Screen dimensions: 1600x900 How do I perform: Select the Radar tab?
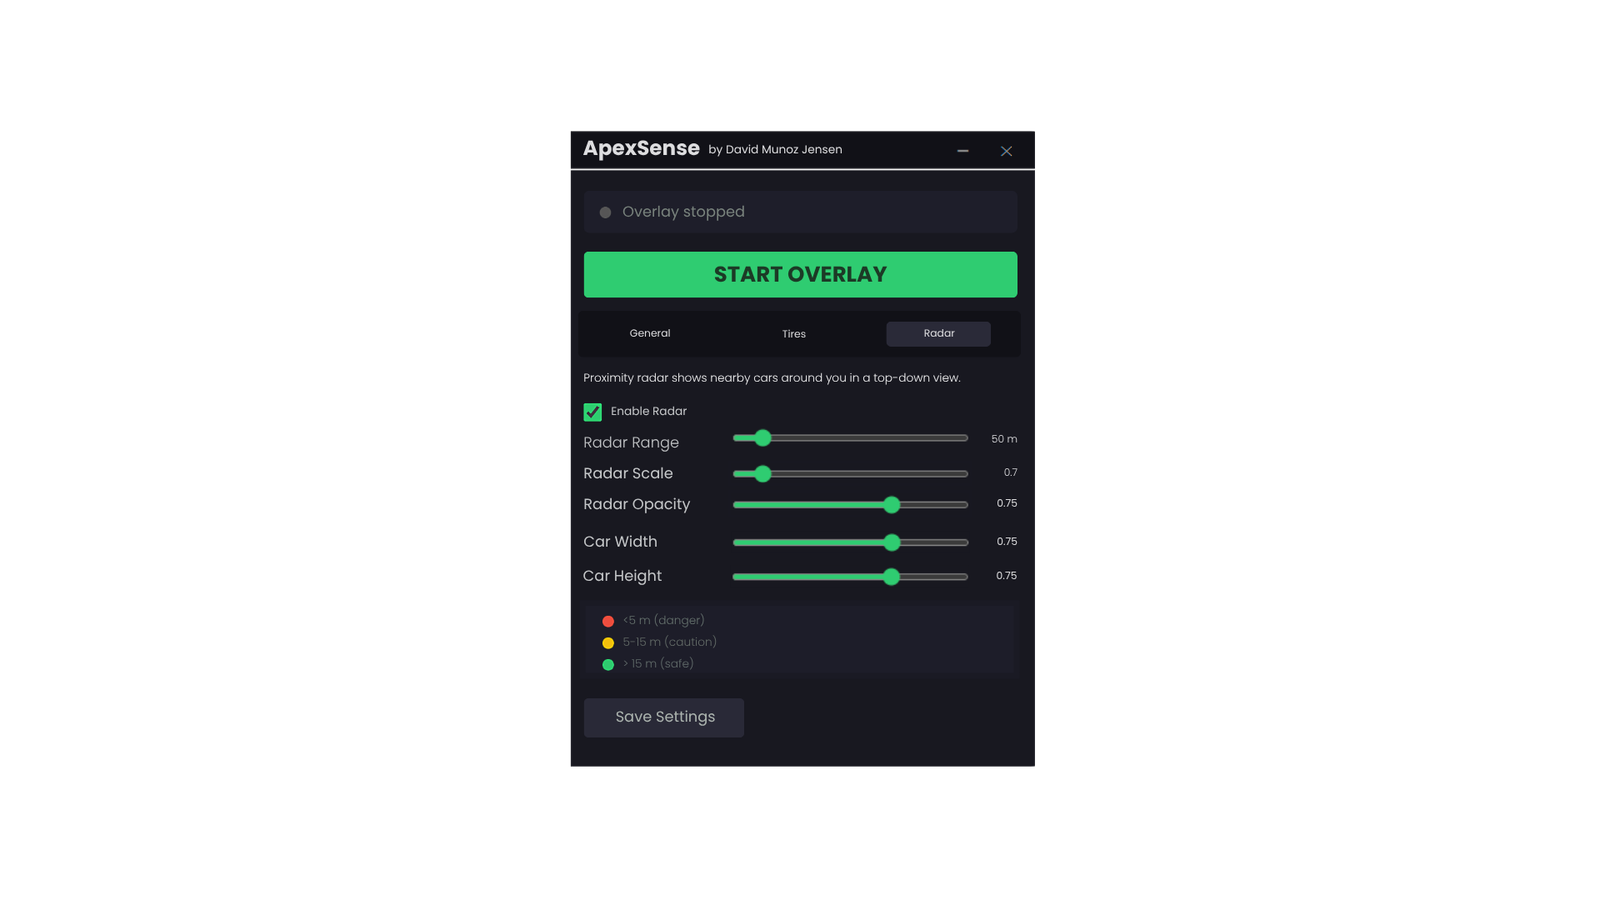click(x=937, y=333)
